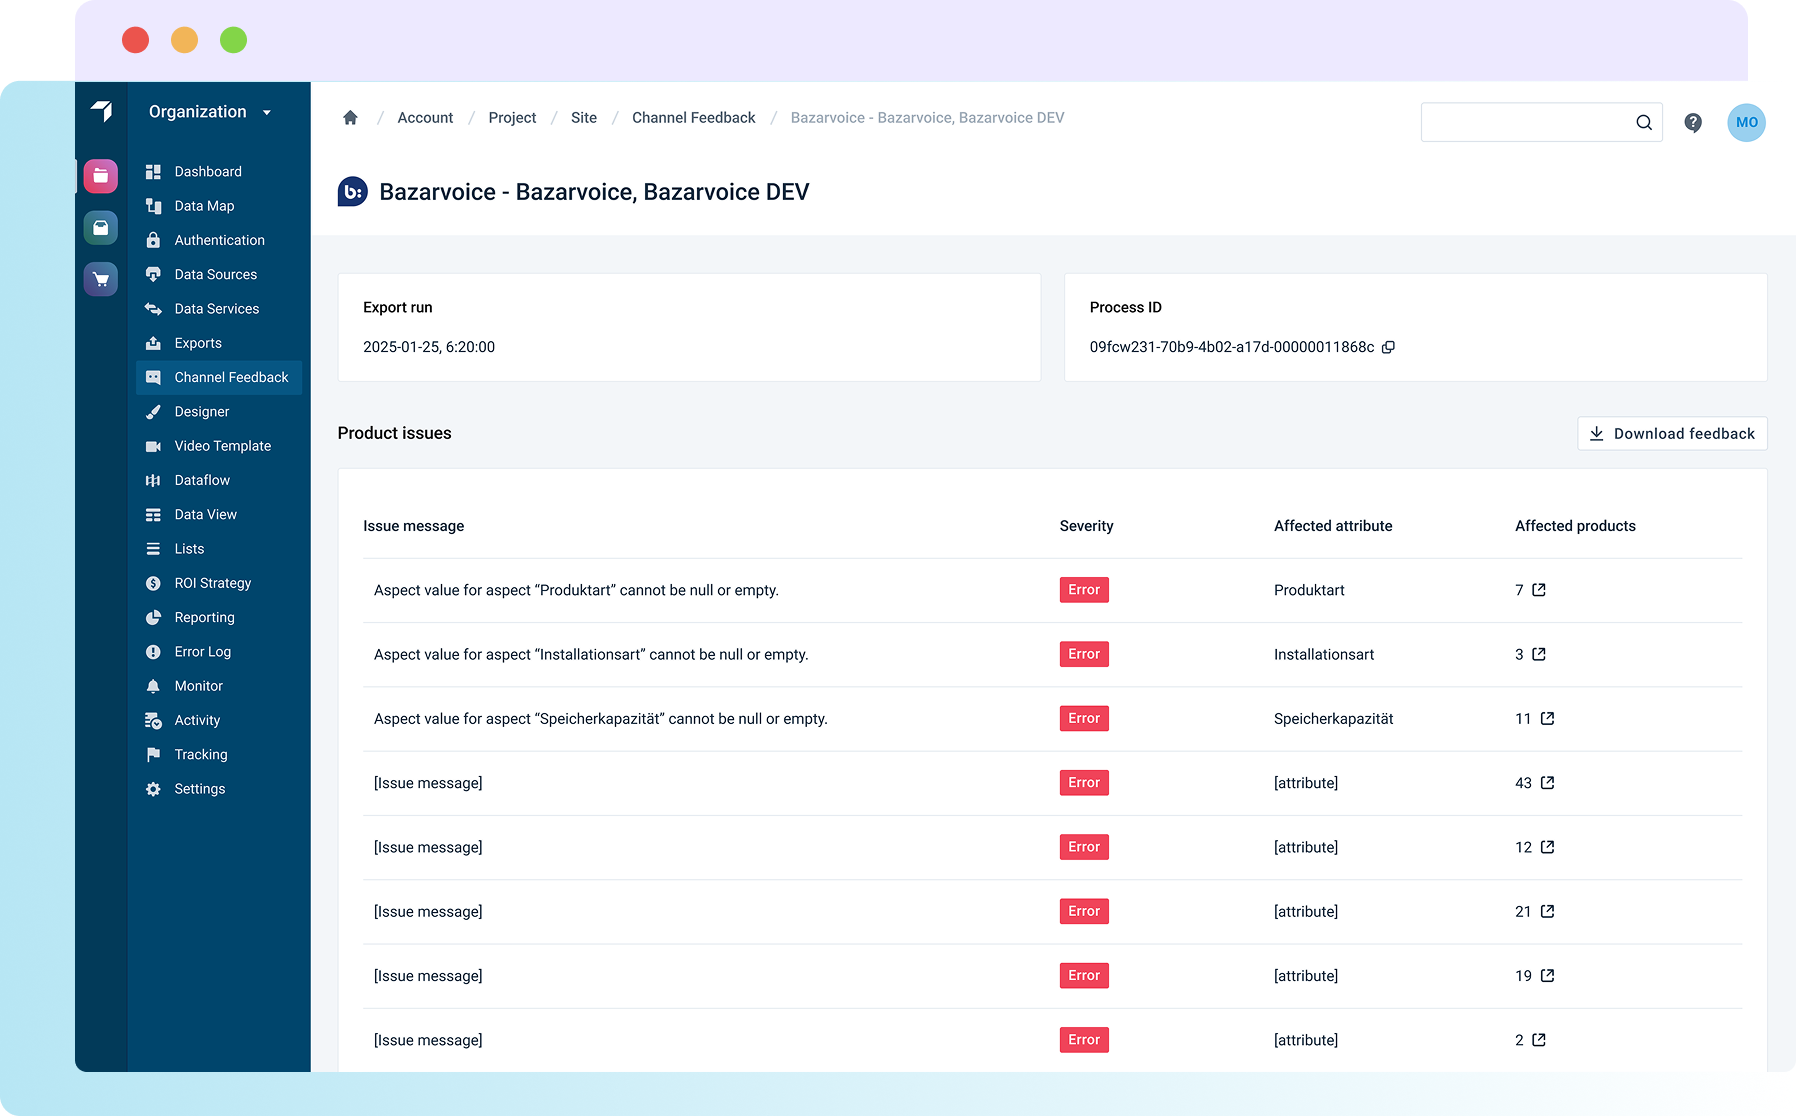Go to Channel Feedback breadcrumb link

click(694, 118)
